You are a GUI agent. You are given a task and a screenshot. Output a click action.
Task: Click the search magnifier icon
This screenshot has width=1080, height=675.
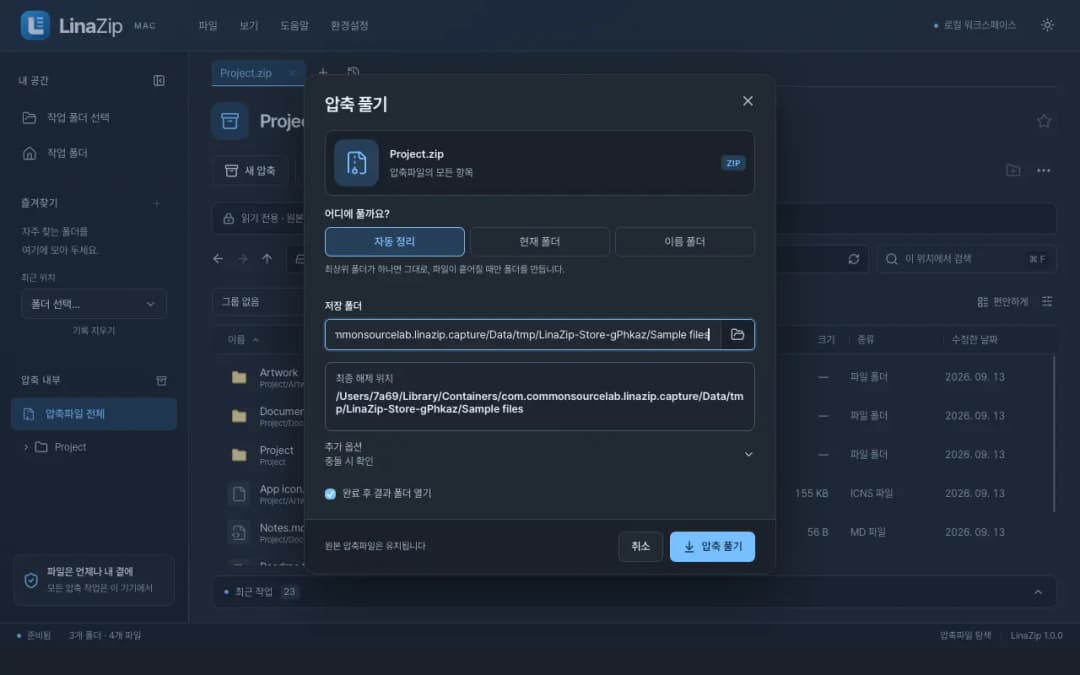point(891,259)
